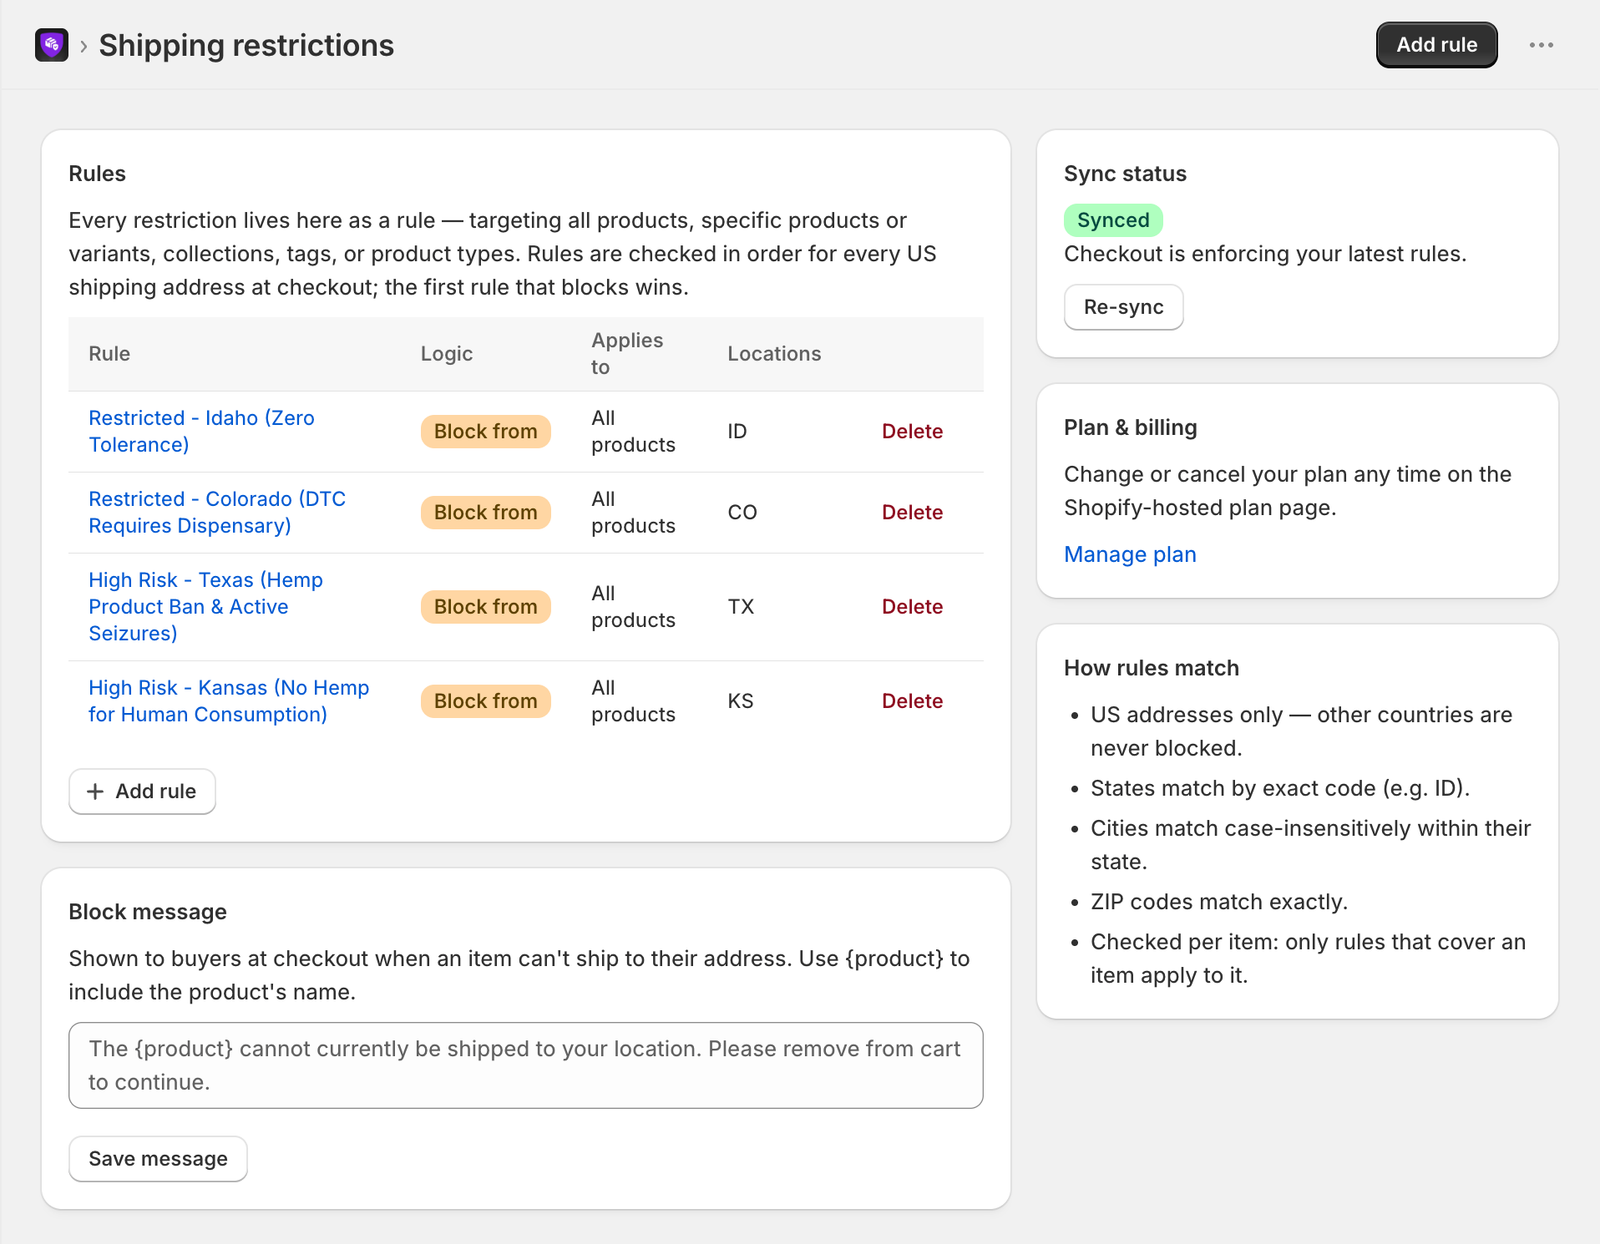Click the Block from badge in Texas row
This screenshot has width=1600, height=1244.
486,606
